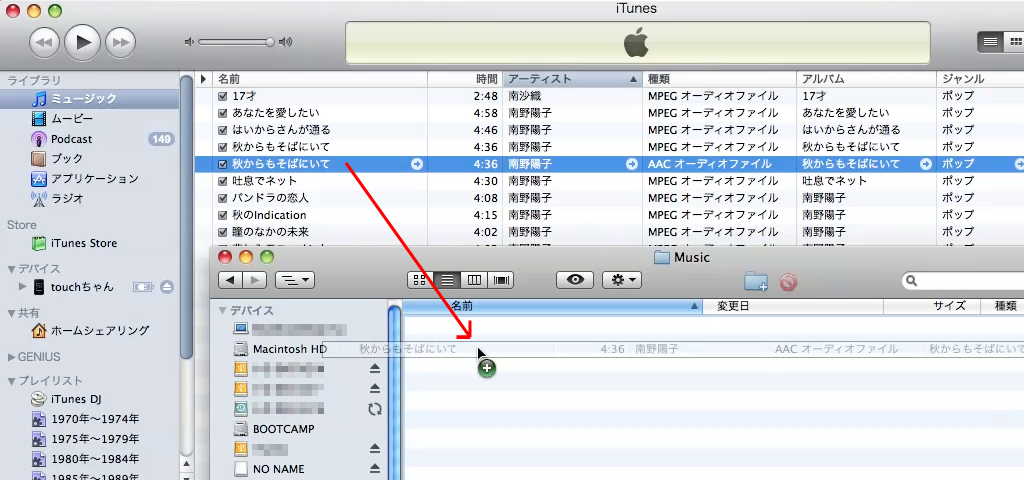Click the low volume speaker icon
This screenshot has height=480, width=1024.
coord(189,42)
